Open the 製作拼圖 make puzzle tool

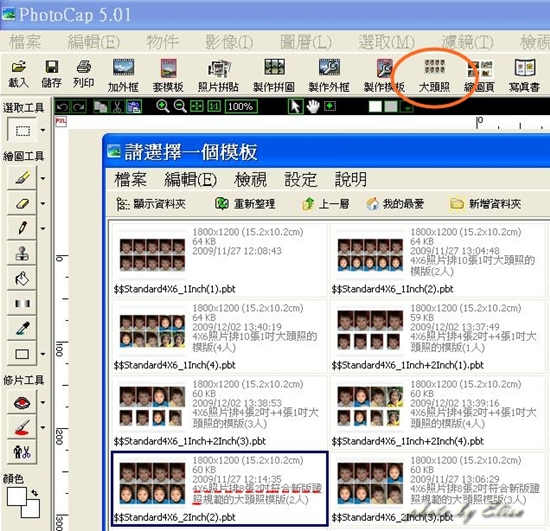coord(274,75)
